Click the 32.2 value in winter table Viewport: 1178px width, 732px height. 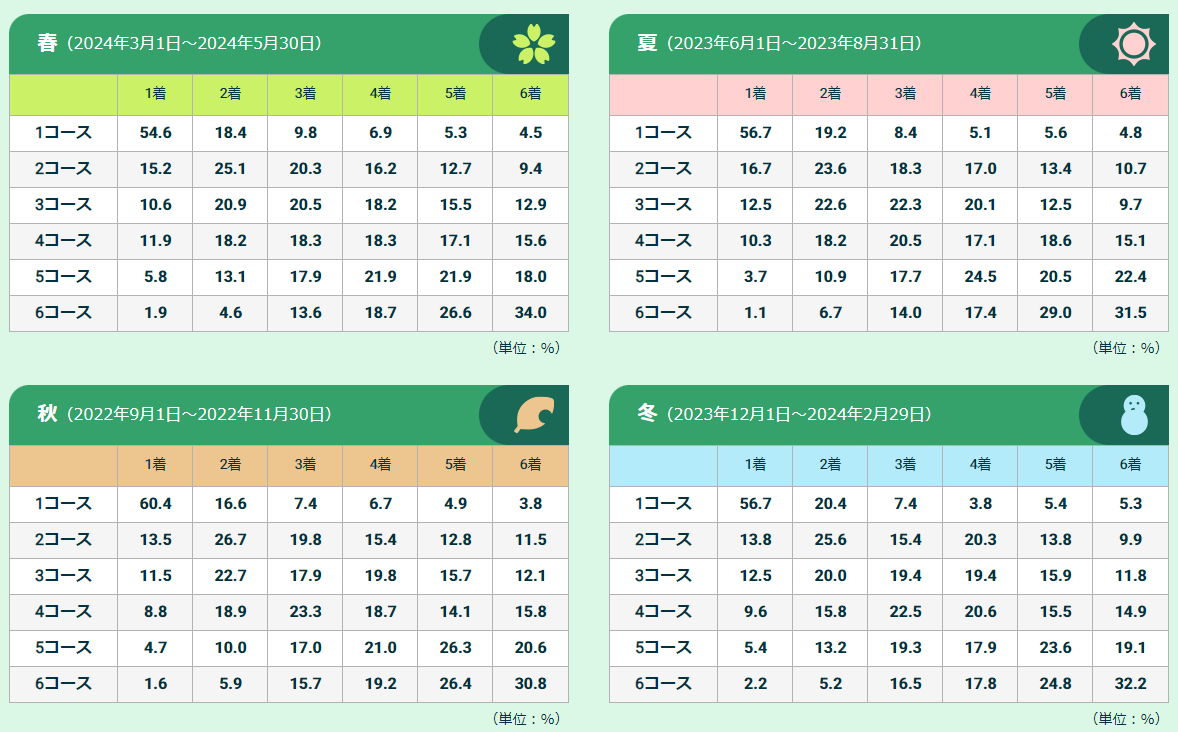[1130, 684]
